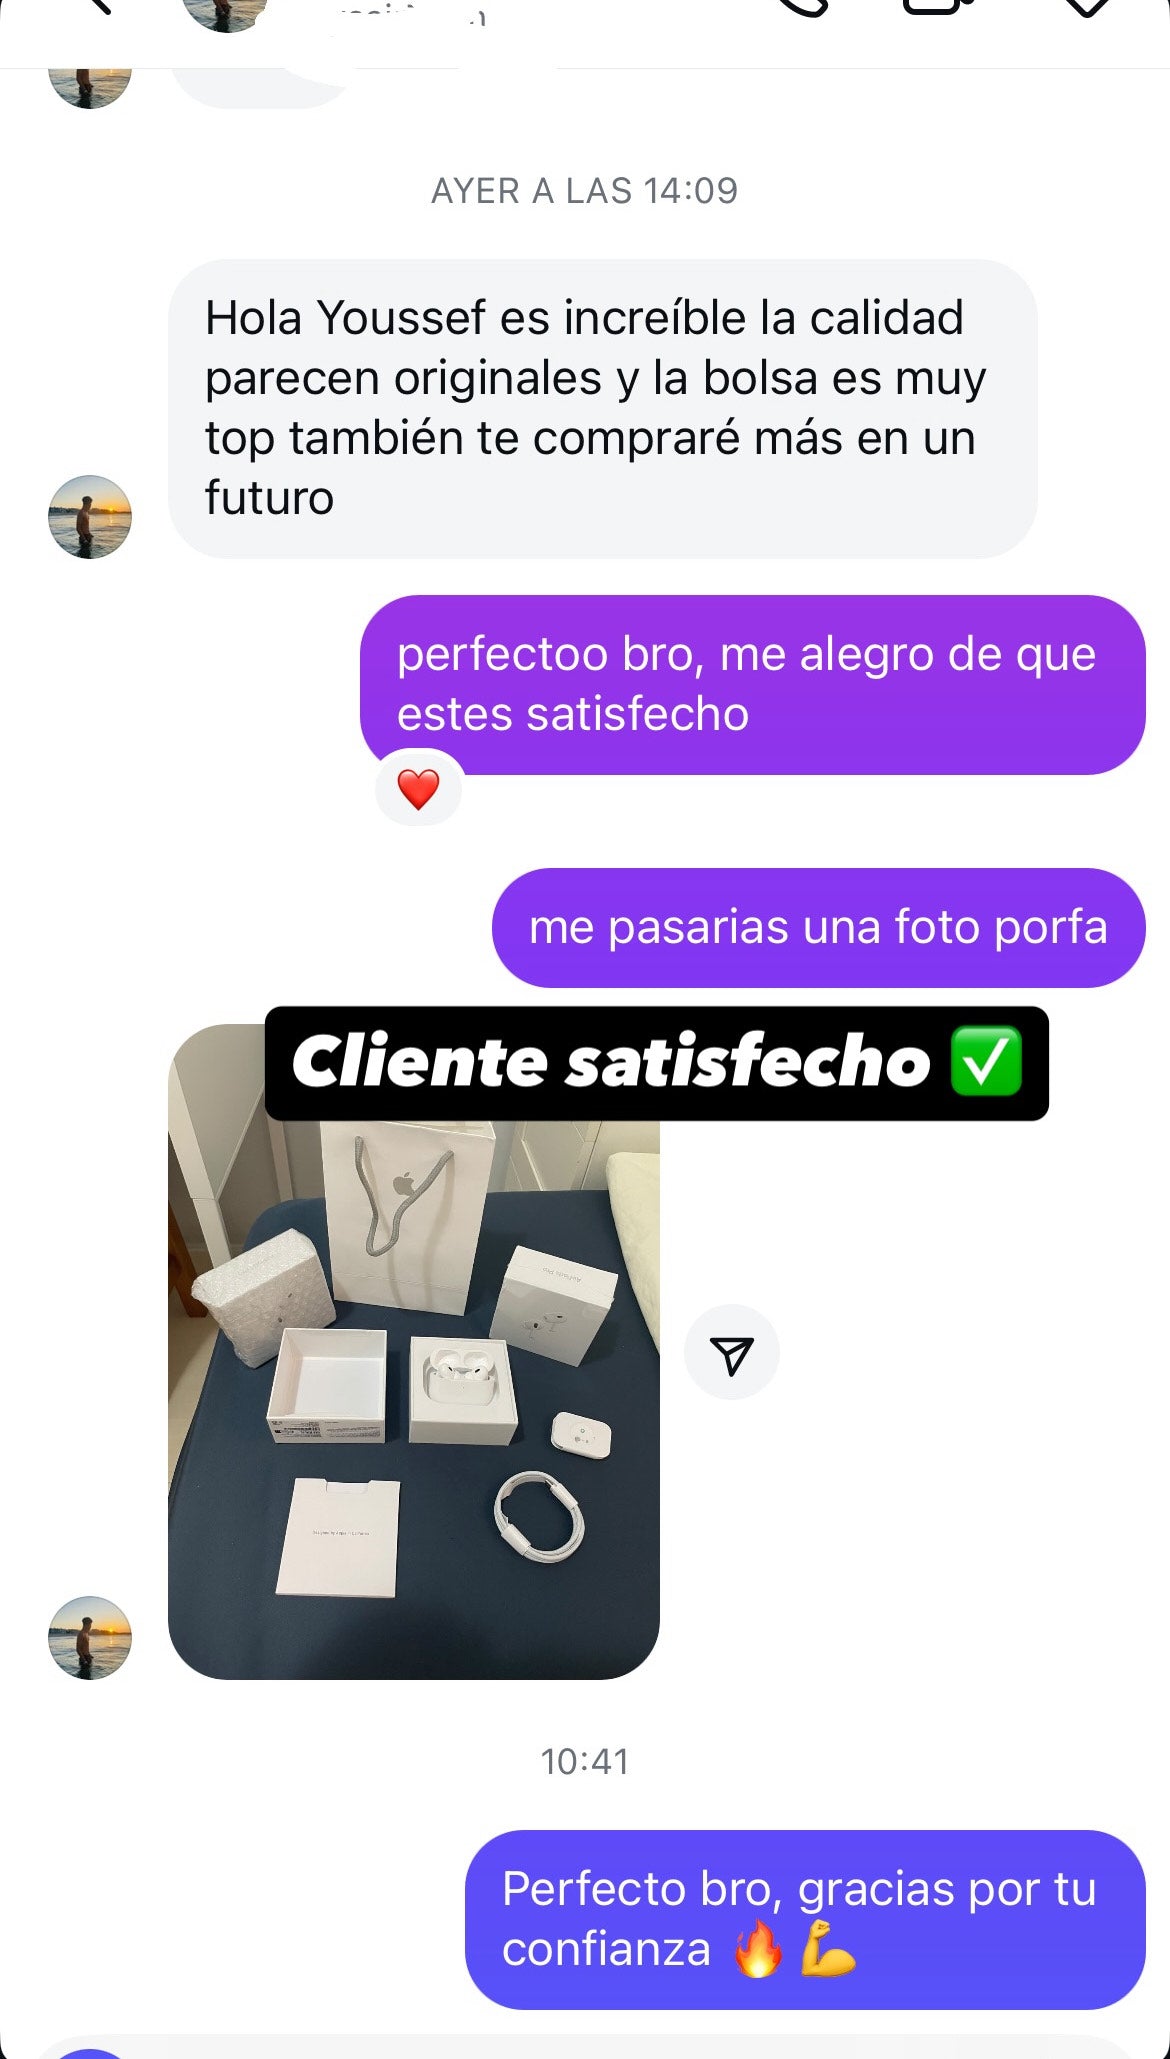This screenshot has height=2059, width=1170.
Task: Open sender avatar next to the AirPods photo
Action: pos(90,1637)
